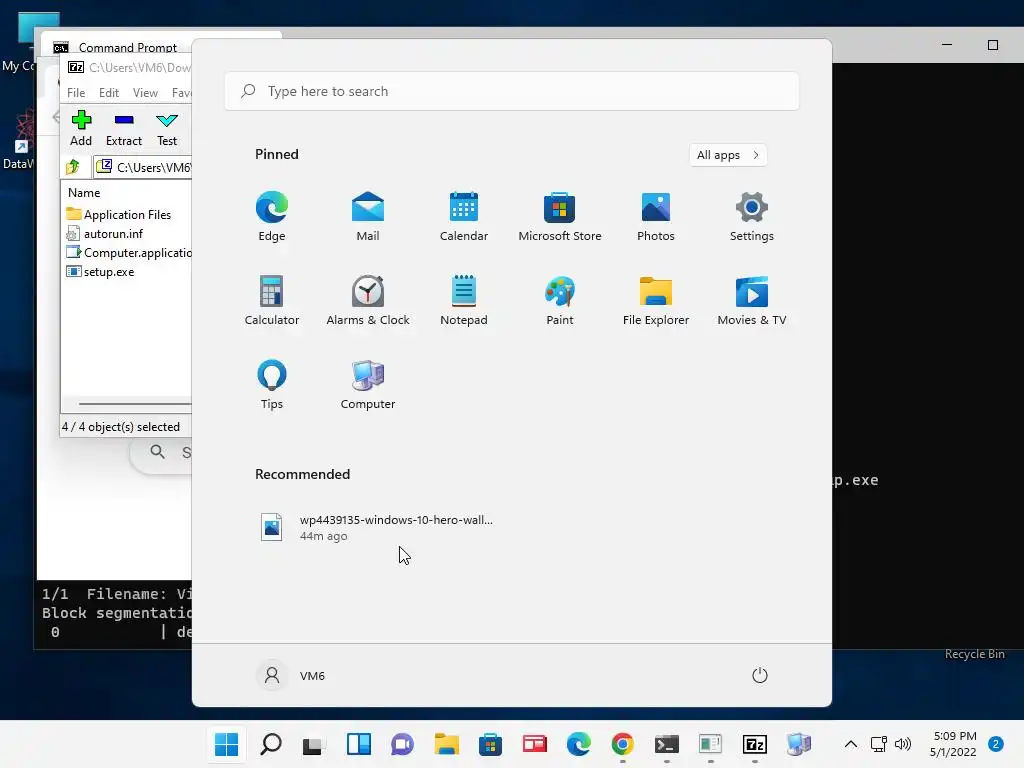1024x768 pixels.
Task: Open File Explorer from taskbar
Action: (x=447, y=744)
